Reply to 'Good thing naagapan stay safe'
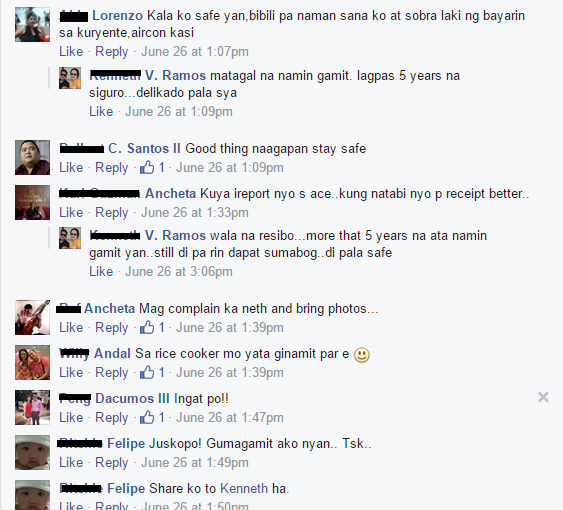Image resolution: width=563 pixels, height=510 pixels. (x=112, y=167)
